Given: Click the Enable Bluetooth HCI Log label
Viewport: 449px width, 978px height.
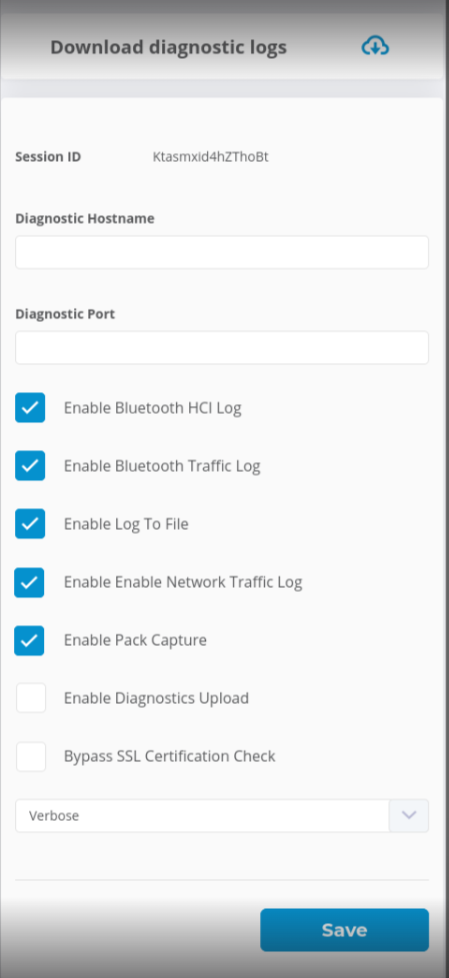Looking at the screenshot, I should (153, 409).
